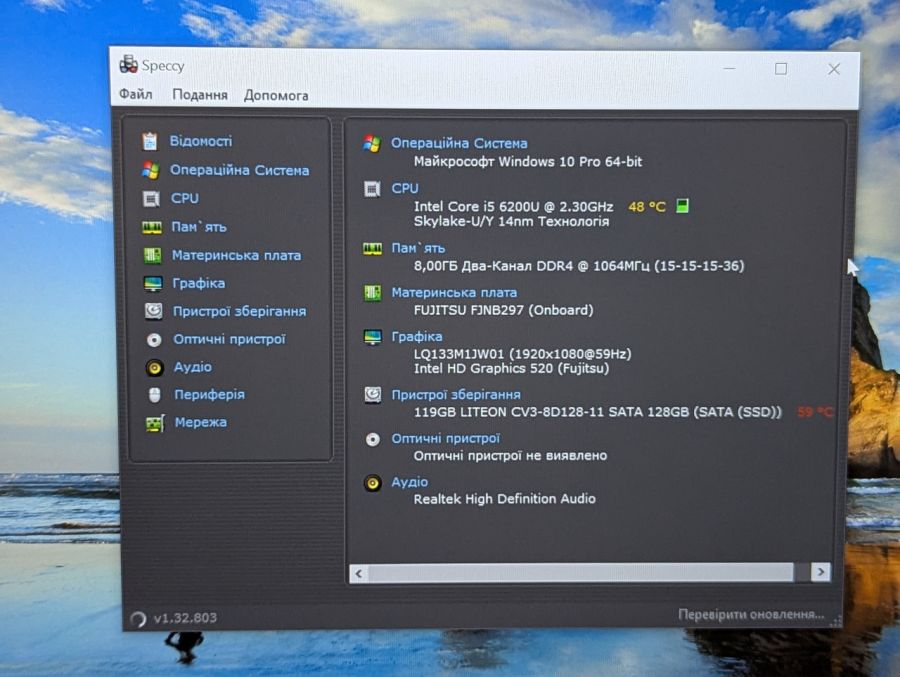Minimize the Speccy window

(729, 68)
